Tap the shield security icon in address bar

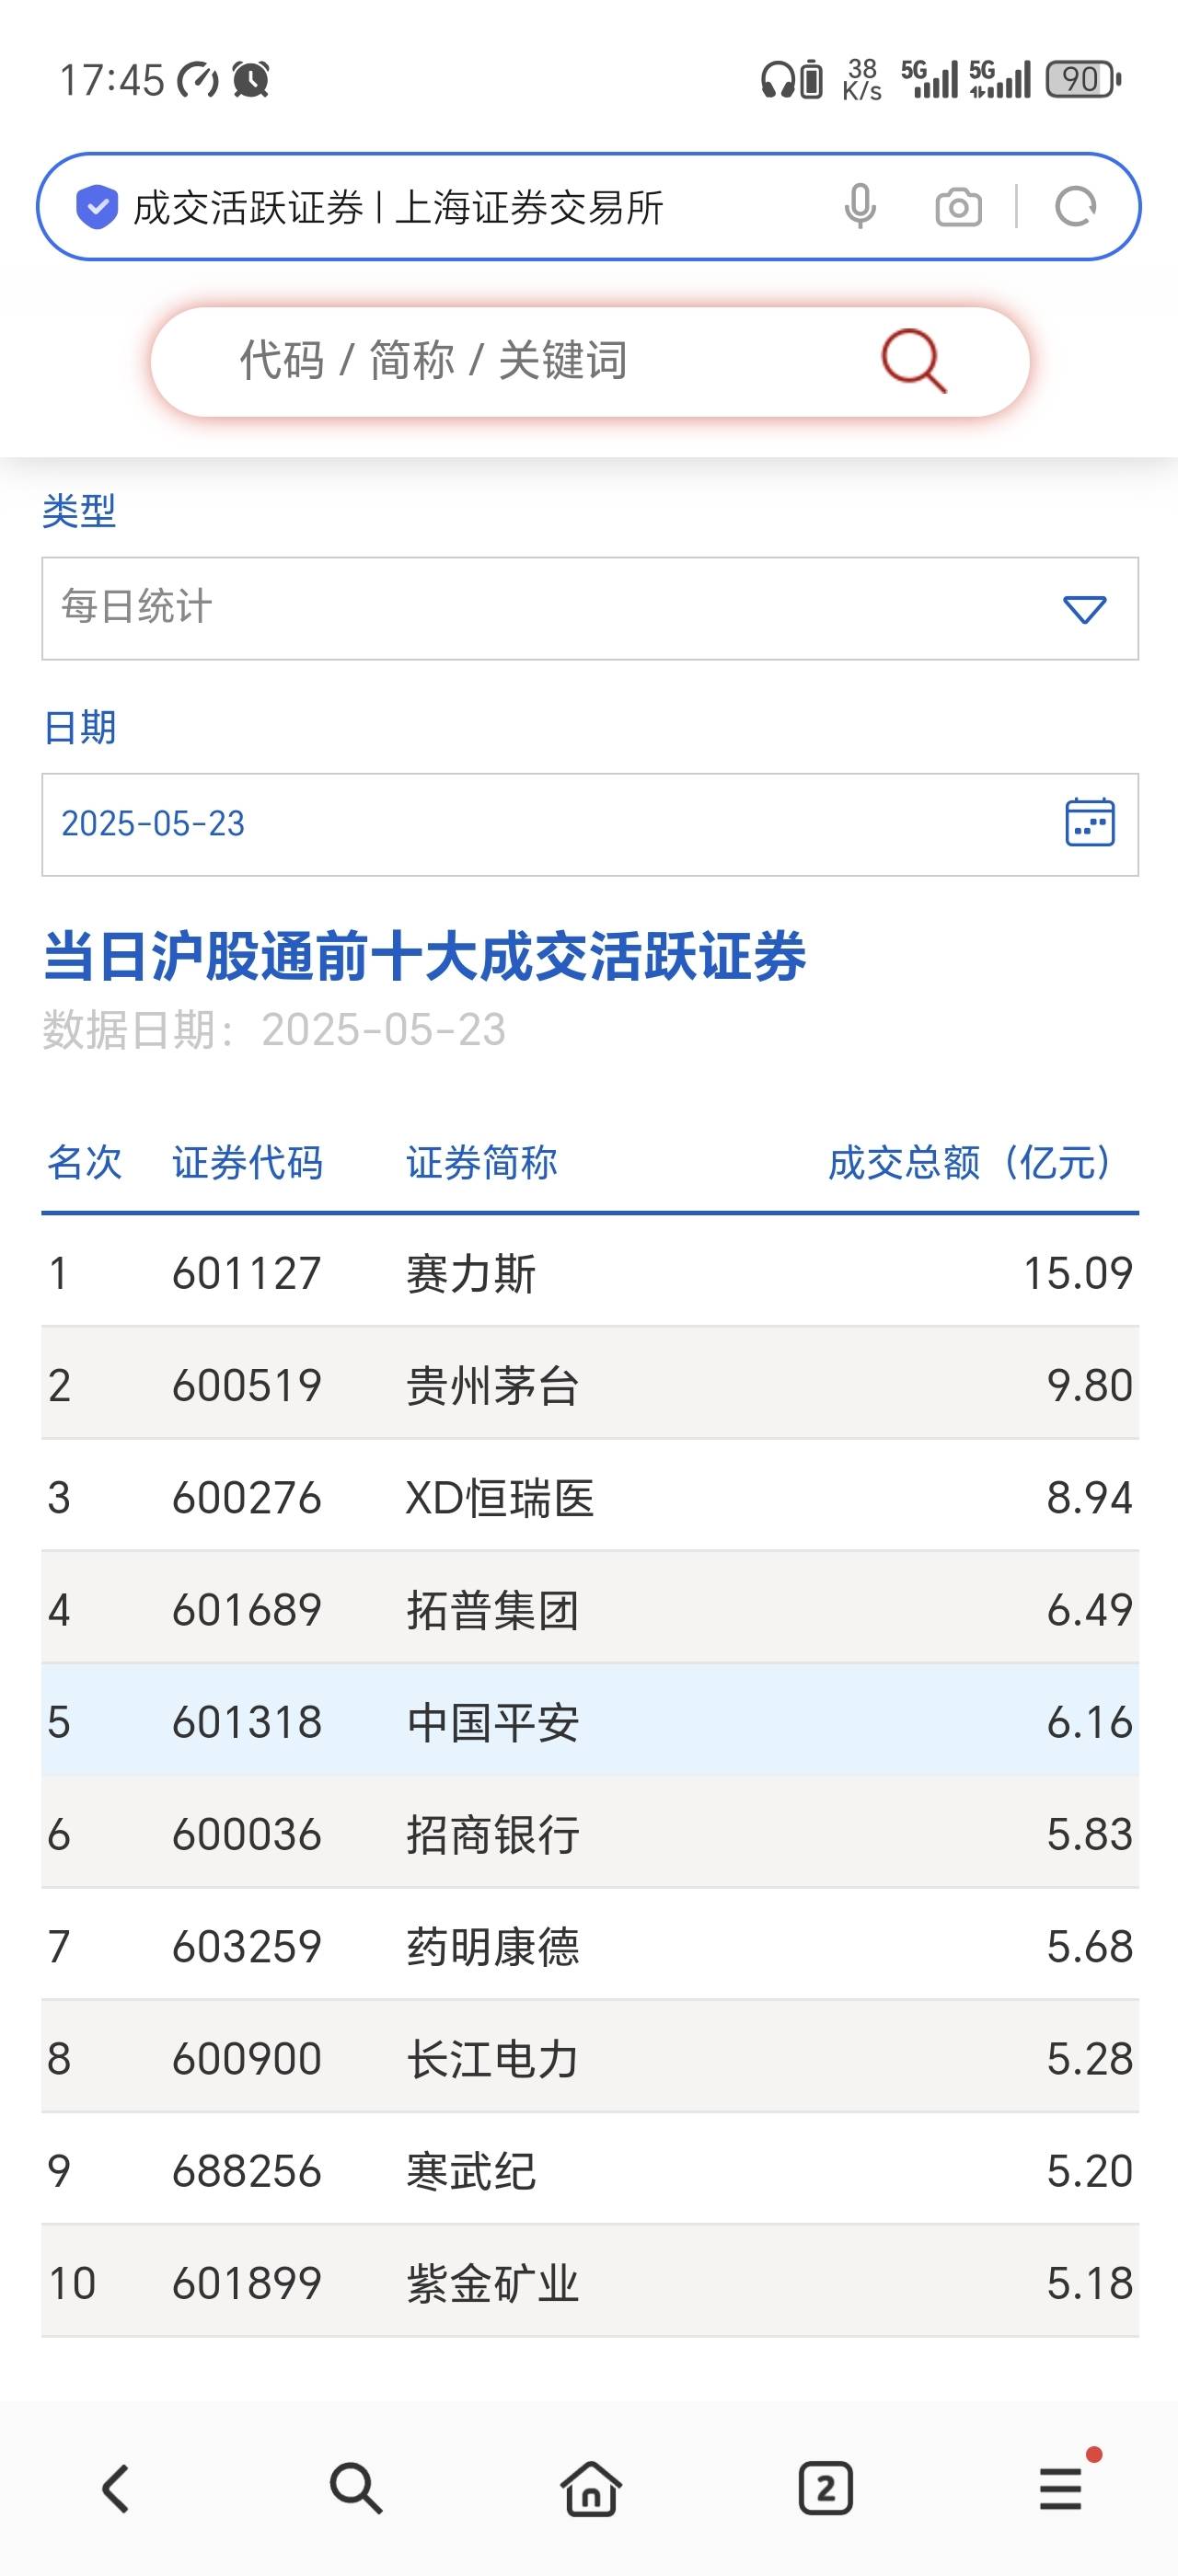pyautogui.click(x=97, y=207)
